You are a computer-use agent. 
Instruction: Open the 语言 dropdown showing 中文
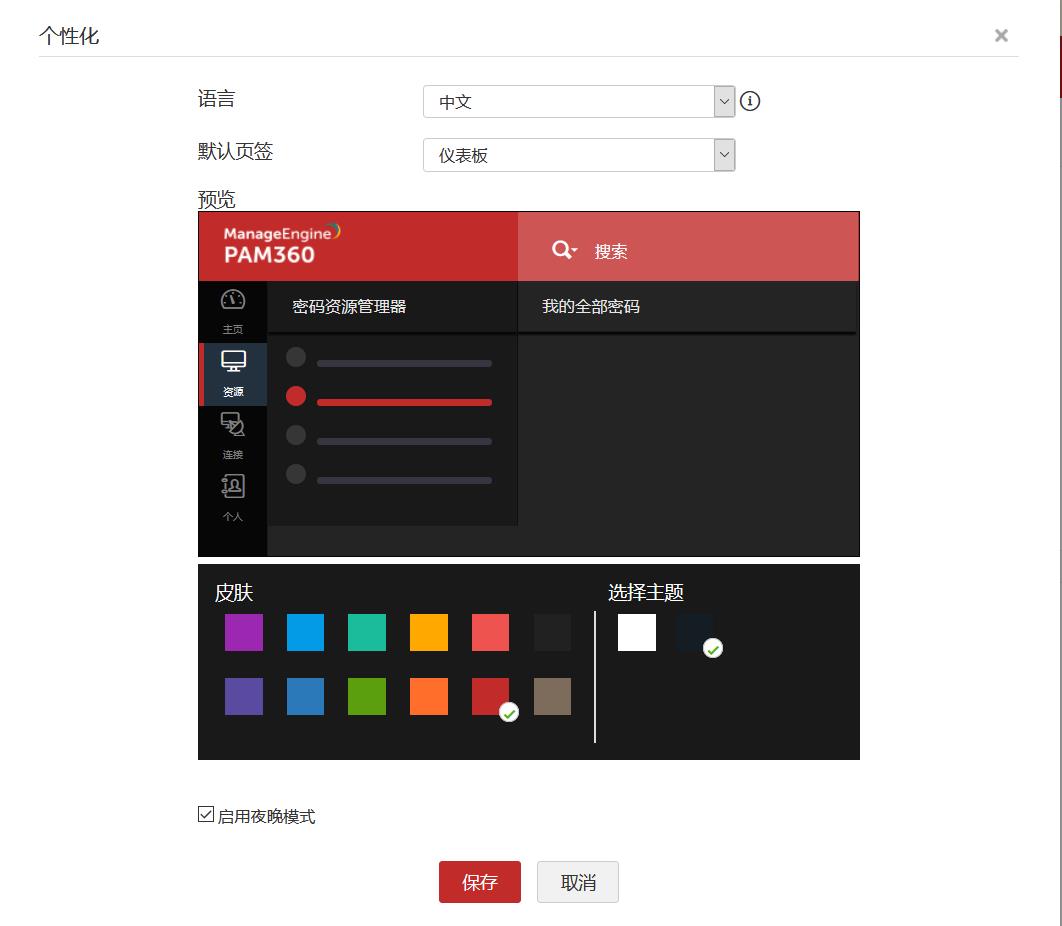578,102
